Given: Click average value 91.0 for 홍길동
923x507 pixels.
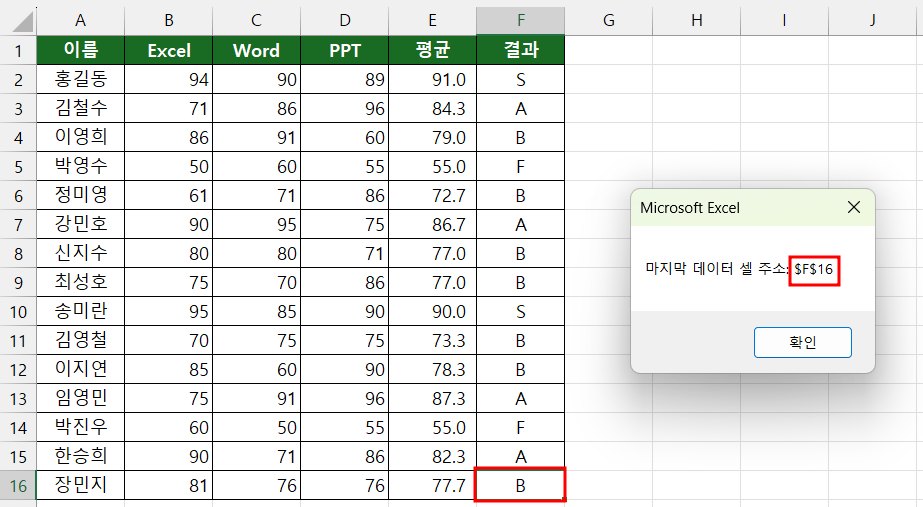Looking at the screenshot, I should click(x=432, y=79).
